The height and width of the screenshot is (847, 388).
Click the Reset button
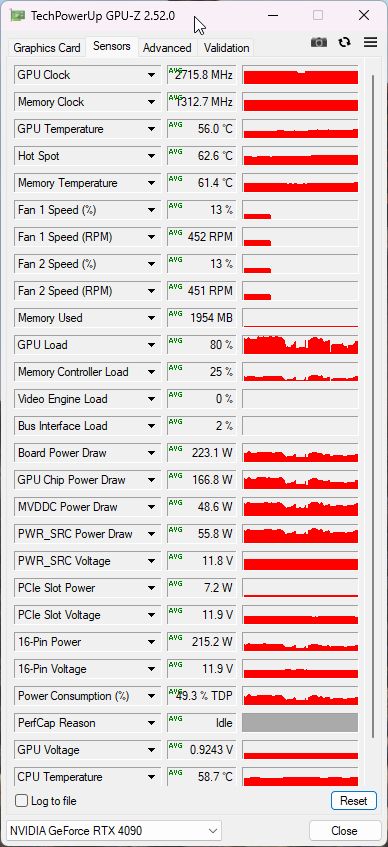coord(353,801)
